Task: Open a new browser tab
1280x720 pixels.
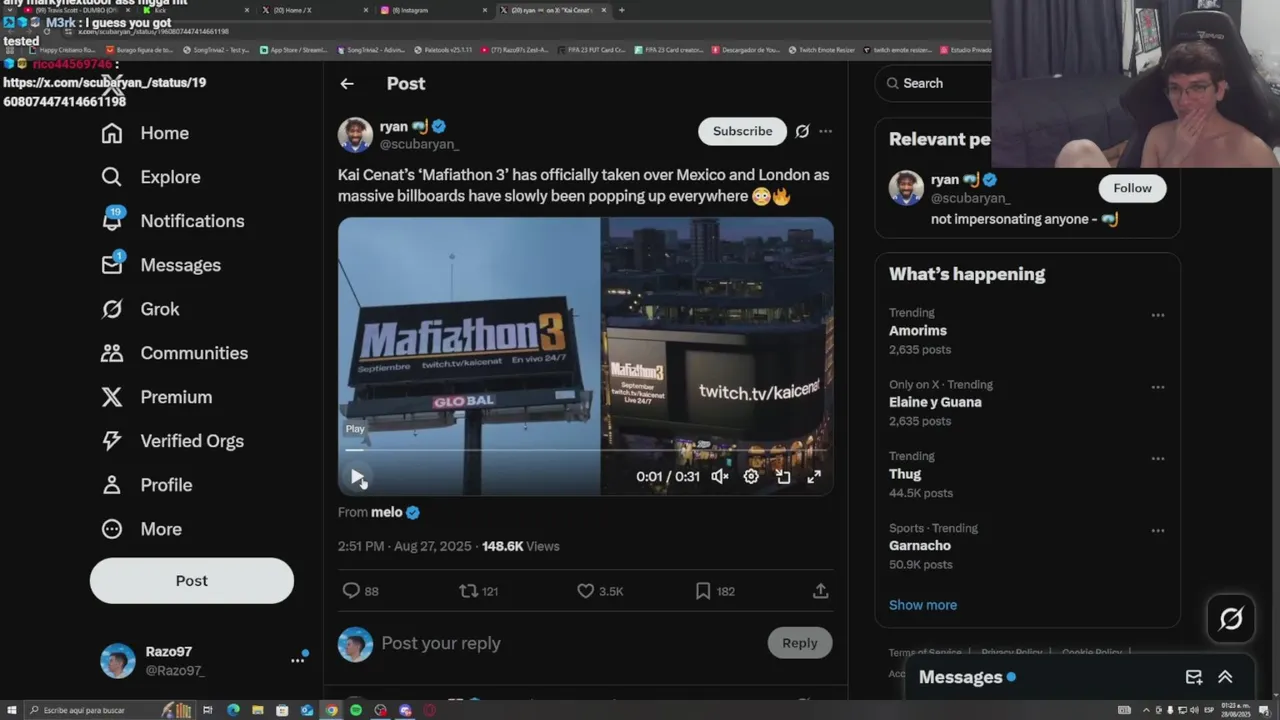Action: (622, 10)
